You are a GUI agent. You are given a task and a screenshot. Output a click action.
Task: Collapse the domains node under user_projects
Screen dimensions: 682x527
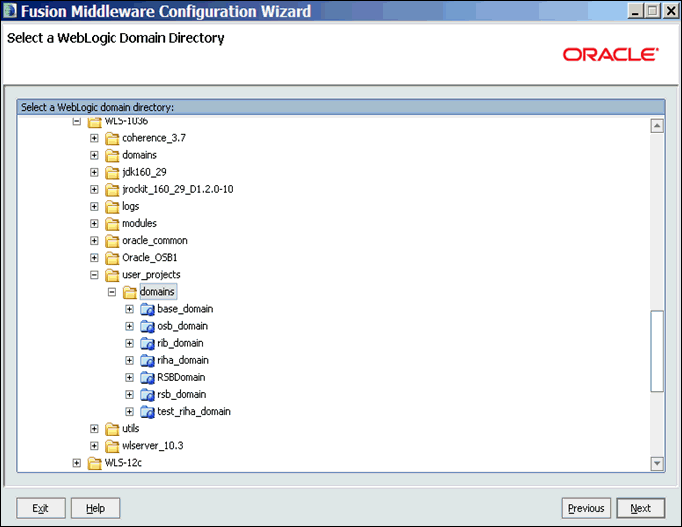[x=112, y=292]
